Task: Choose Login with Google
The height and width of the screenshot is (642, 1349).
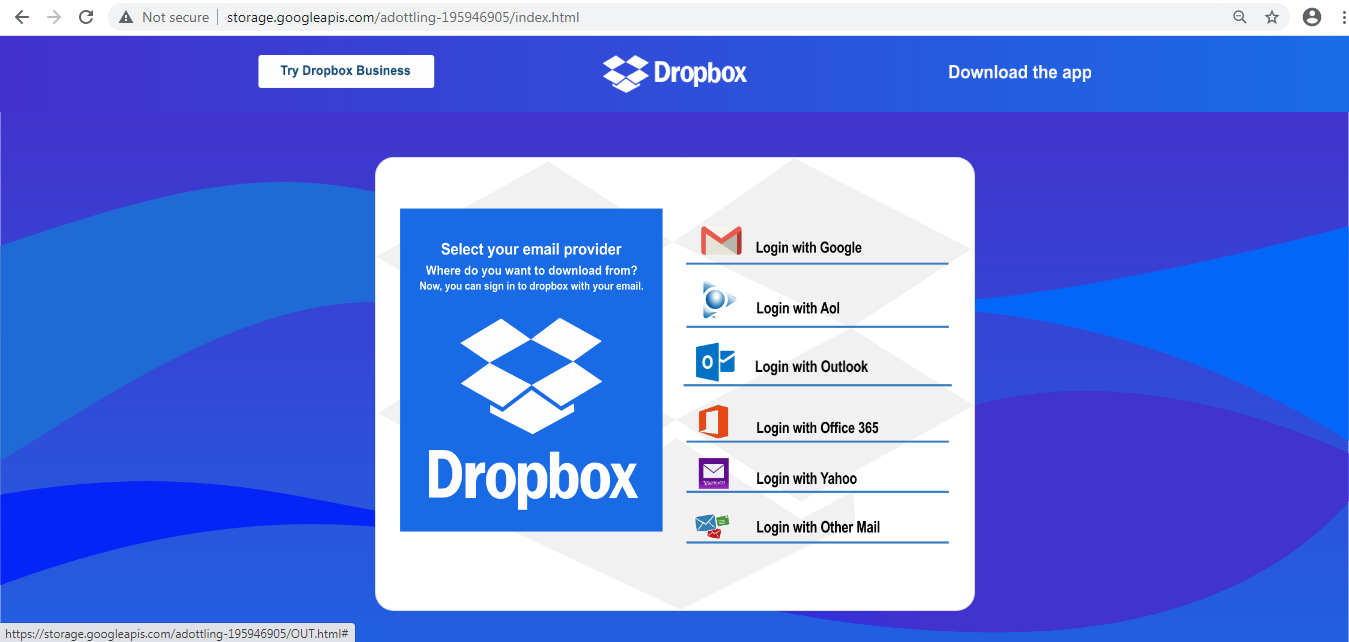Action: tap(808, 248)
